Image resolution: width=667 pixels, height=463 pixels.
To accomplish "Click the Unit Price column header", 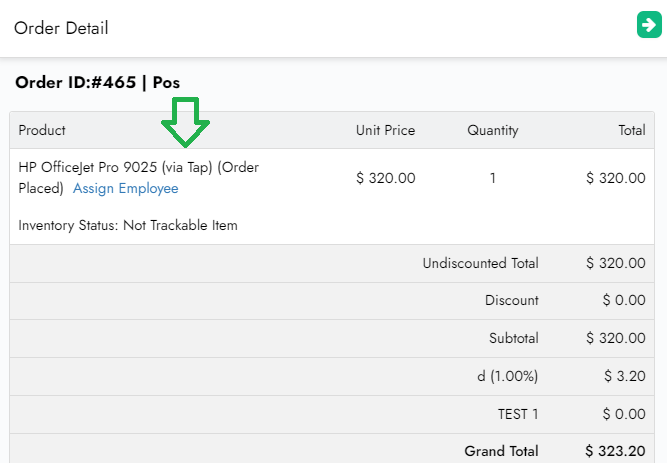I will tap(385, 130).
